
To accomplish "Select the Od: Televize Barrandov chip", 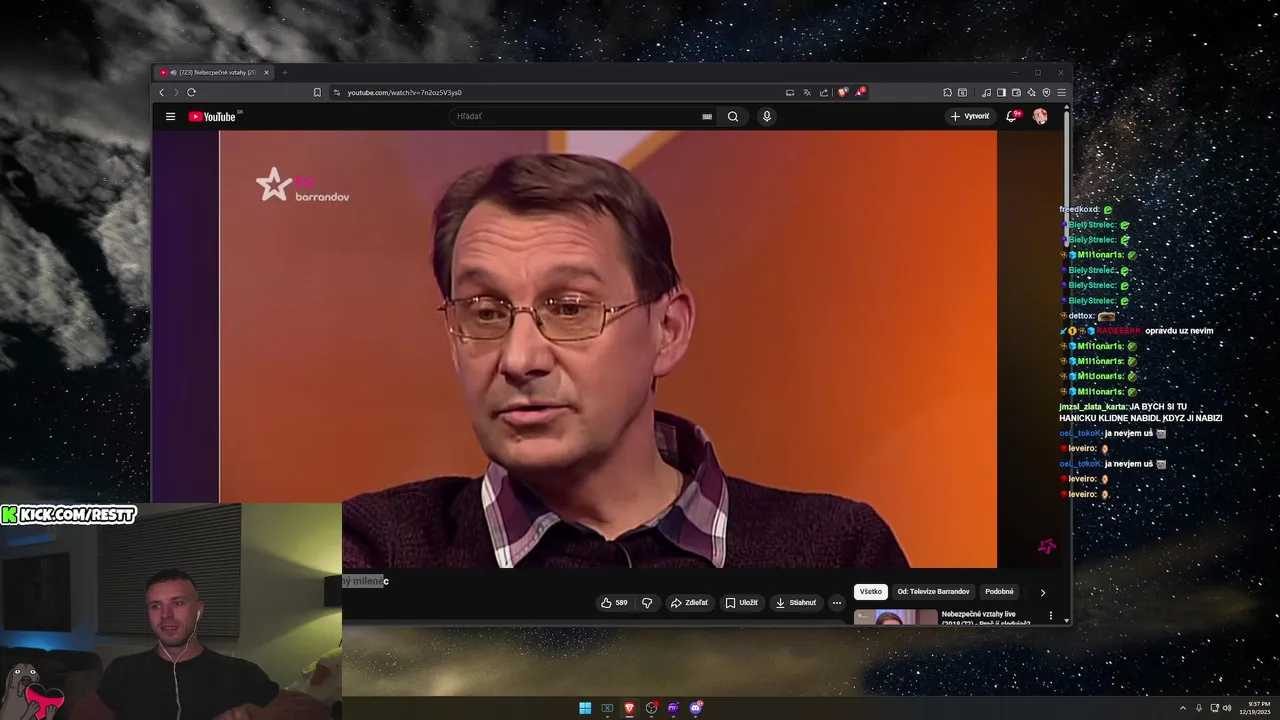I will (933, 592).
